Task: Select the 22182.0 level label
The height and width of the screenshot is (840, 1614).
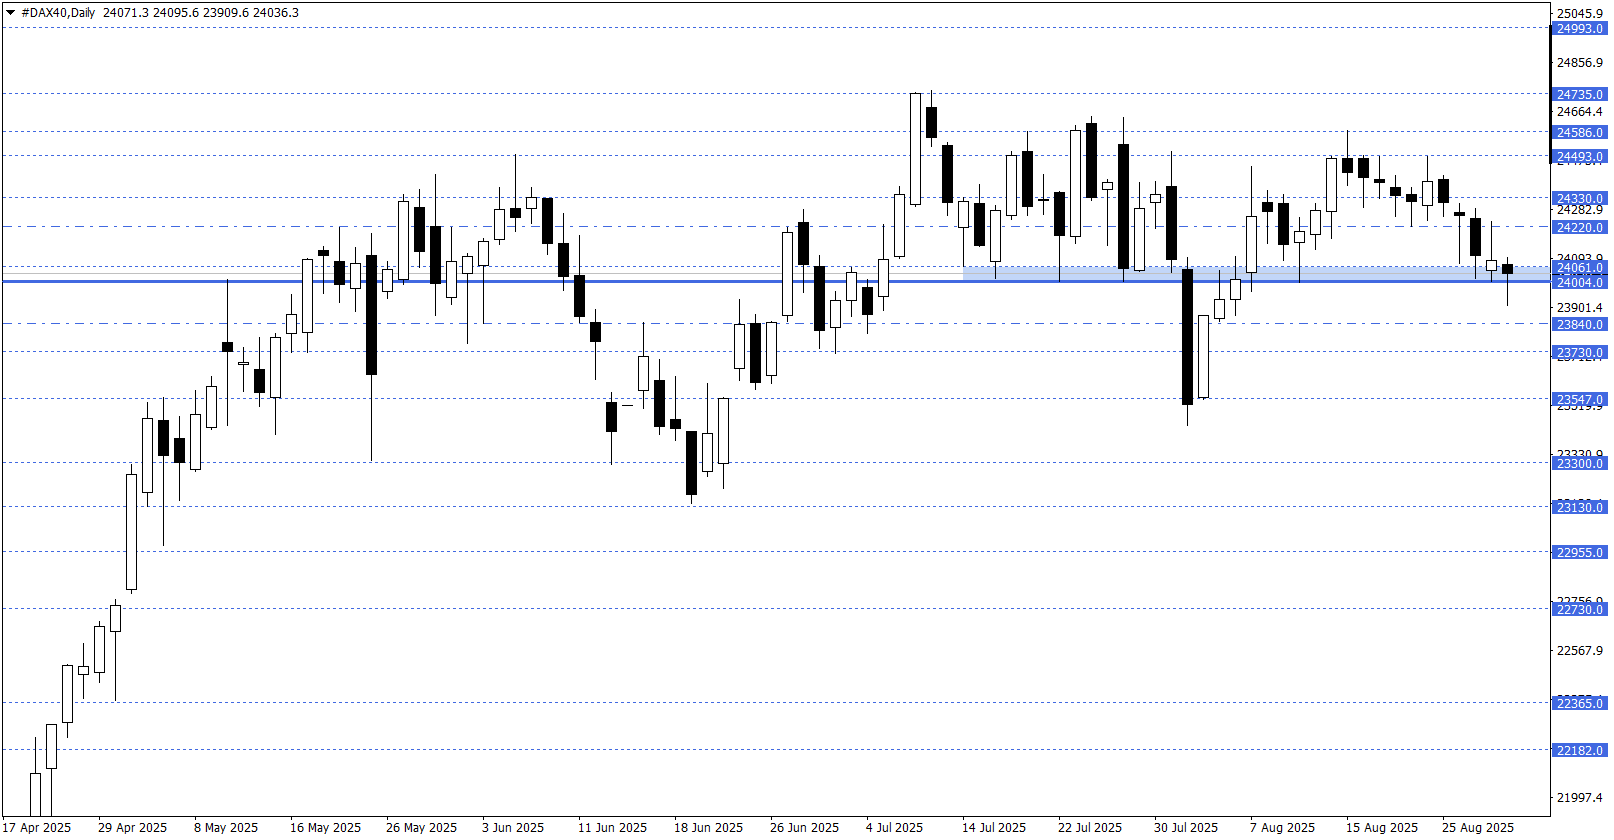Action: 1580,751
